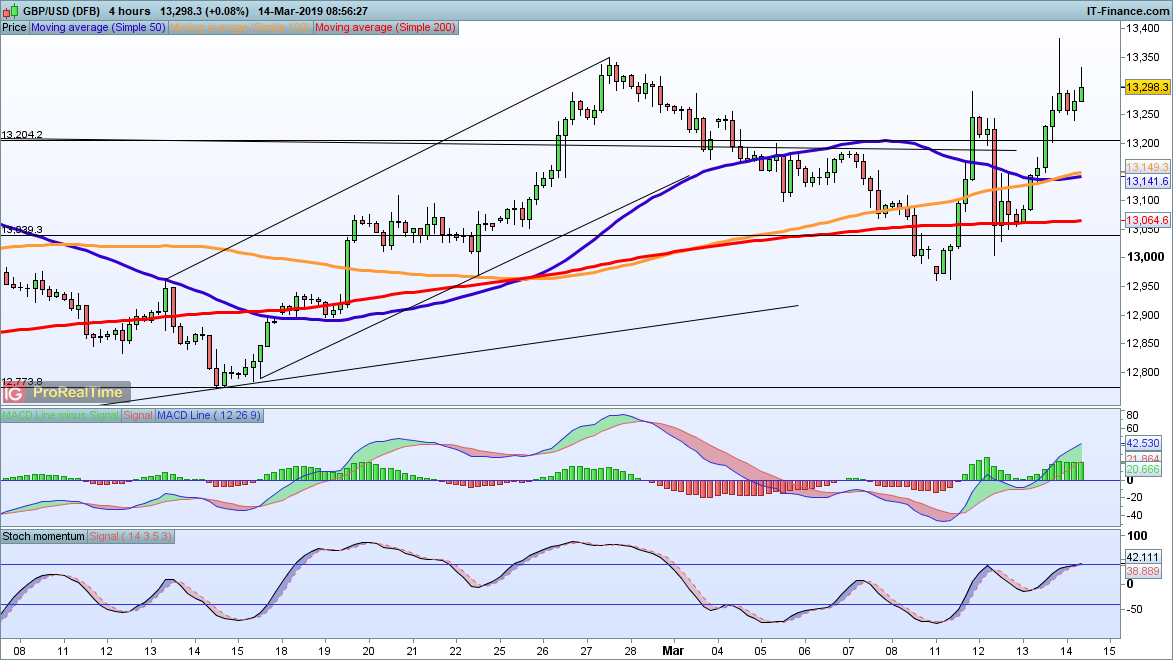Click the yellow 13,298.3 current price tag

(1147, 88)
